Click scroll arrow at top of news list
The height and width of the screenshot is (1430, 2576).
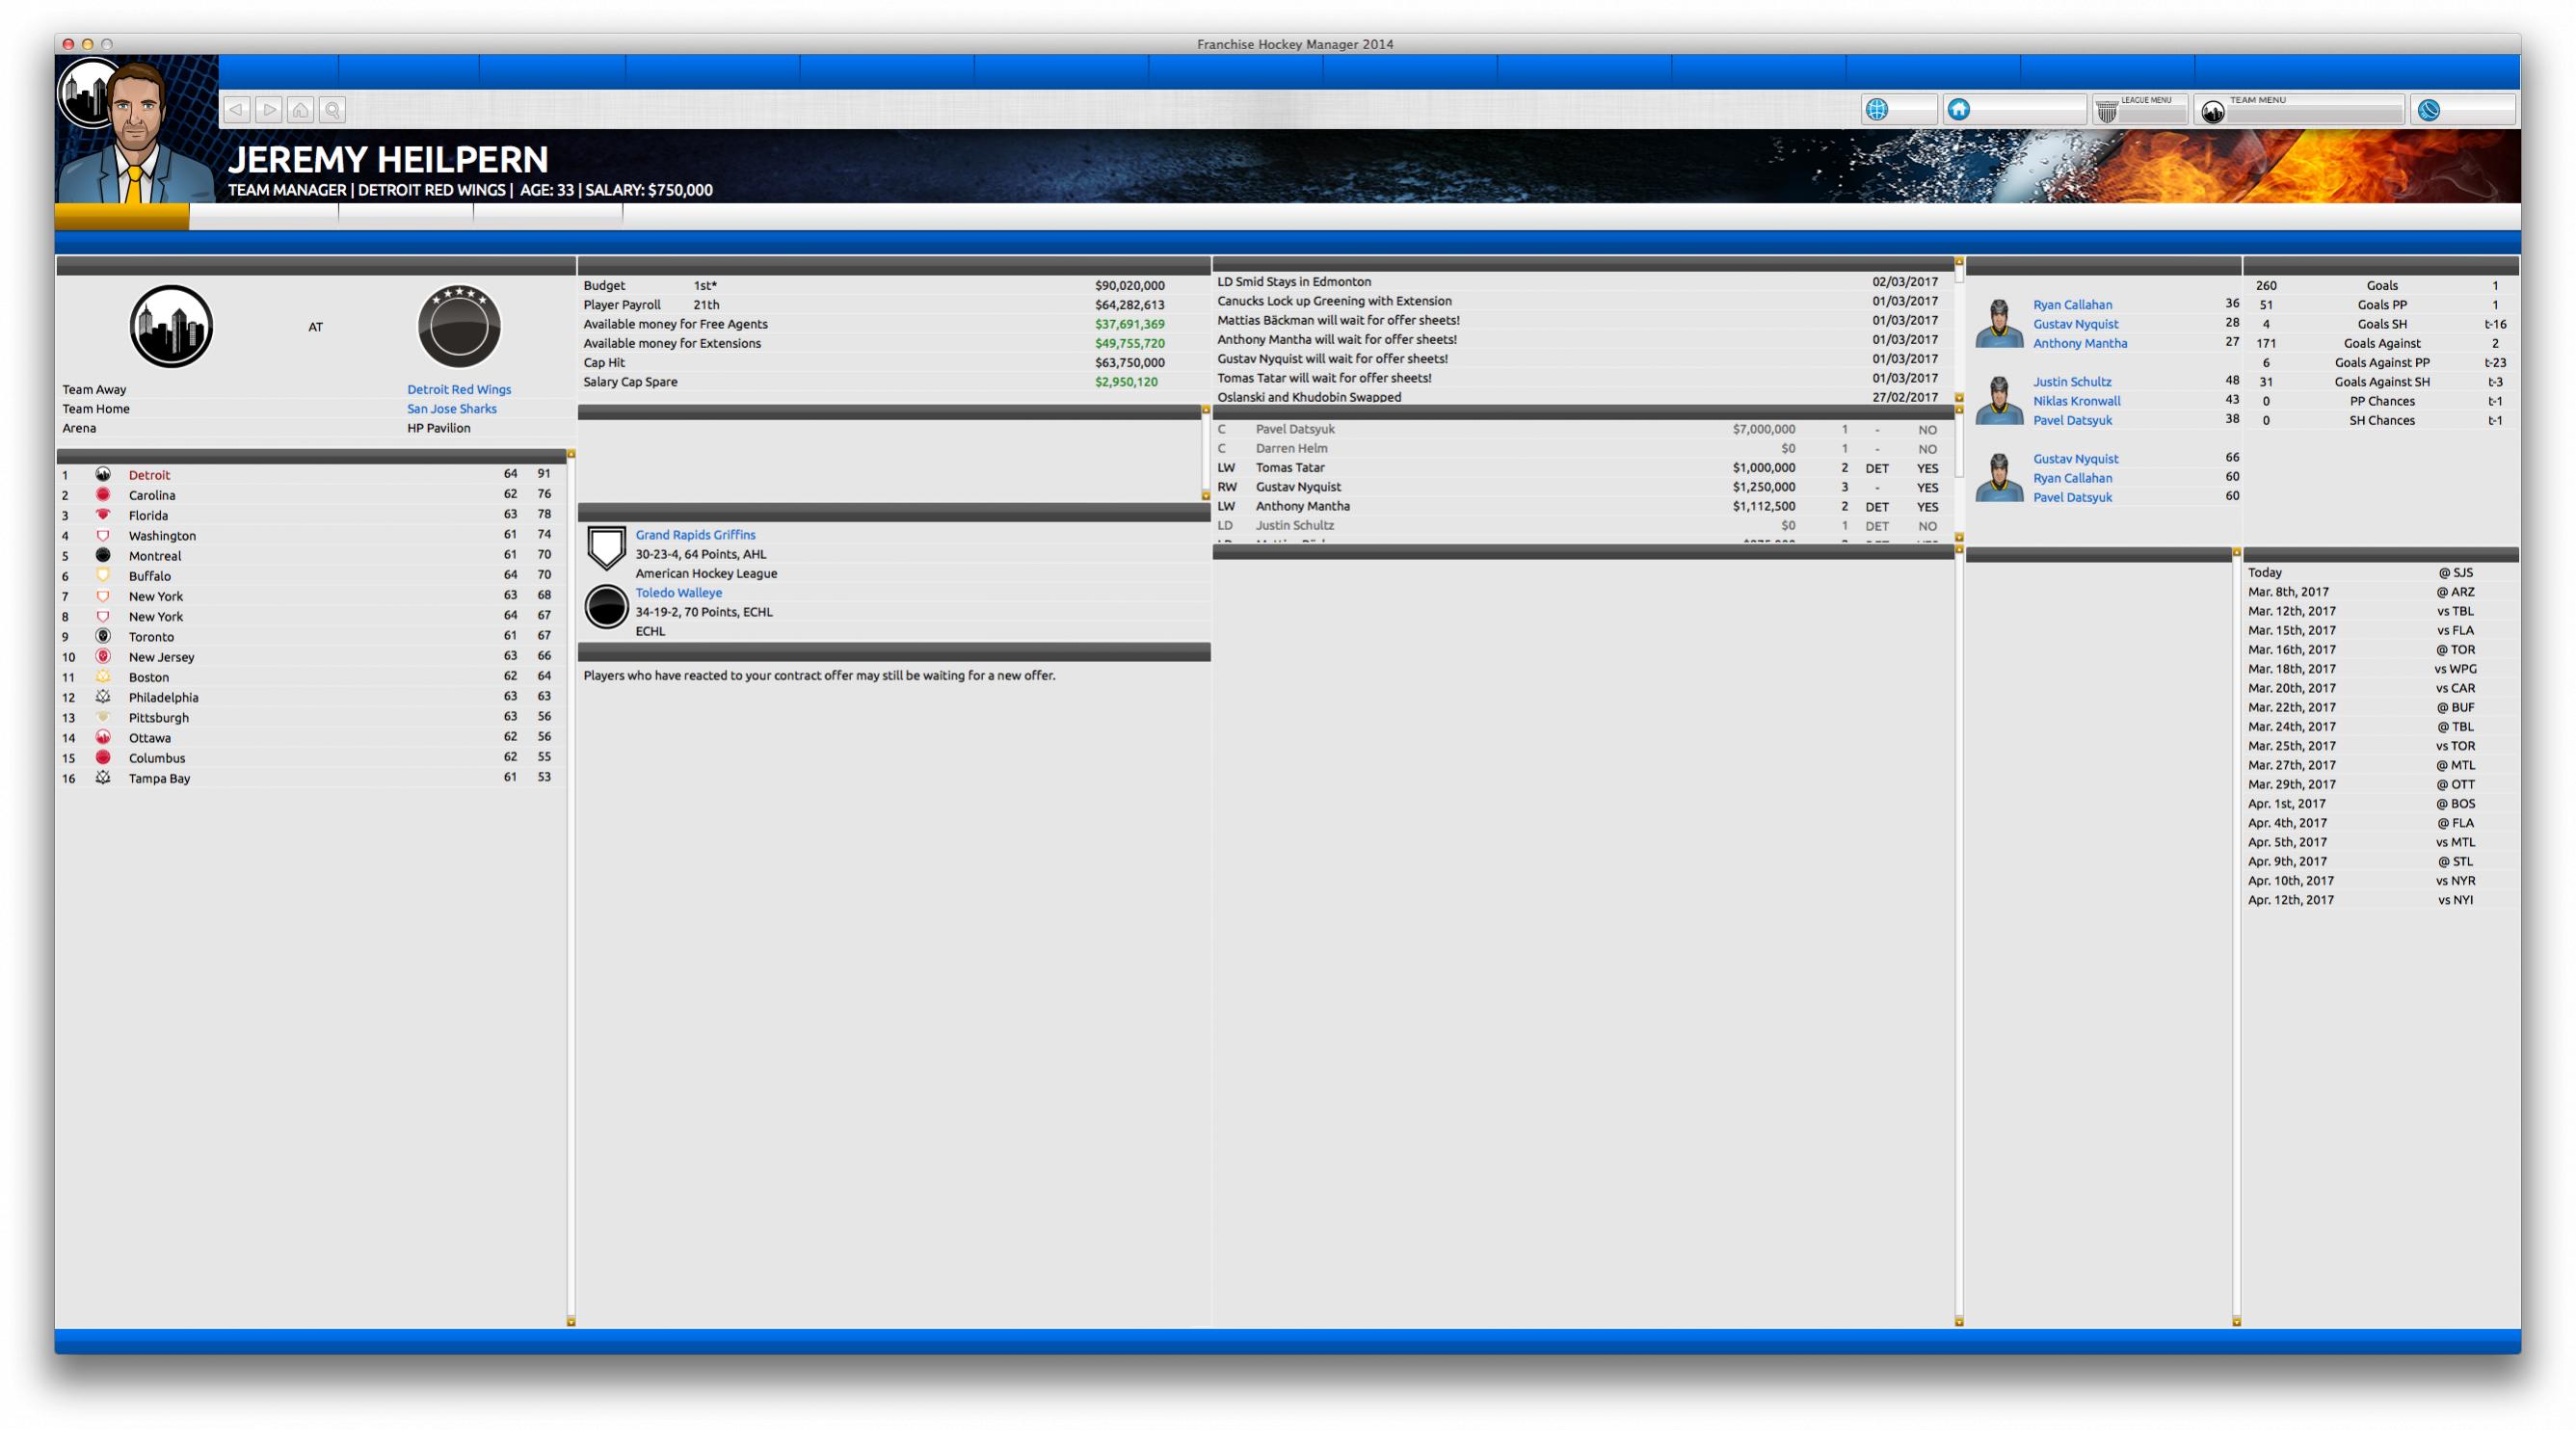click(x=1959, y=261)
